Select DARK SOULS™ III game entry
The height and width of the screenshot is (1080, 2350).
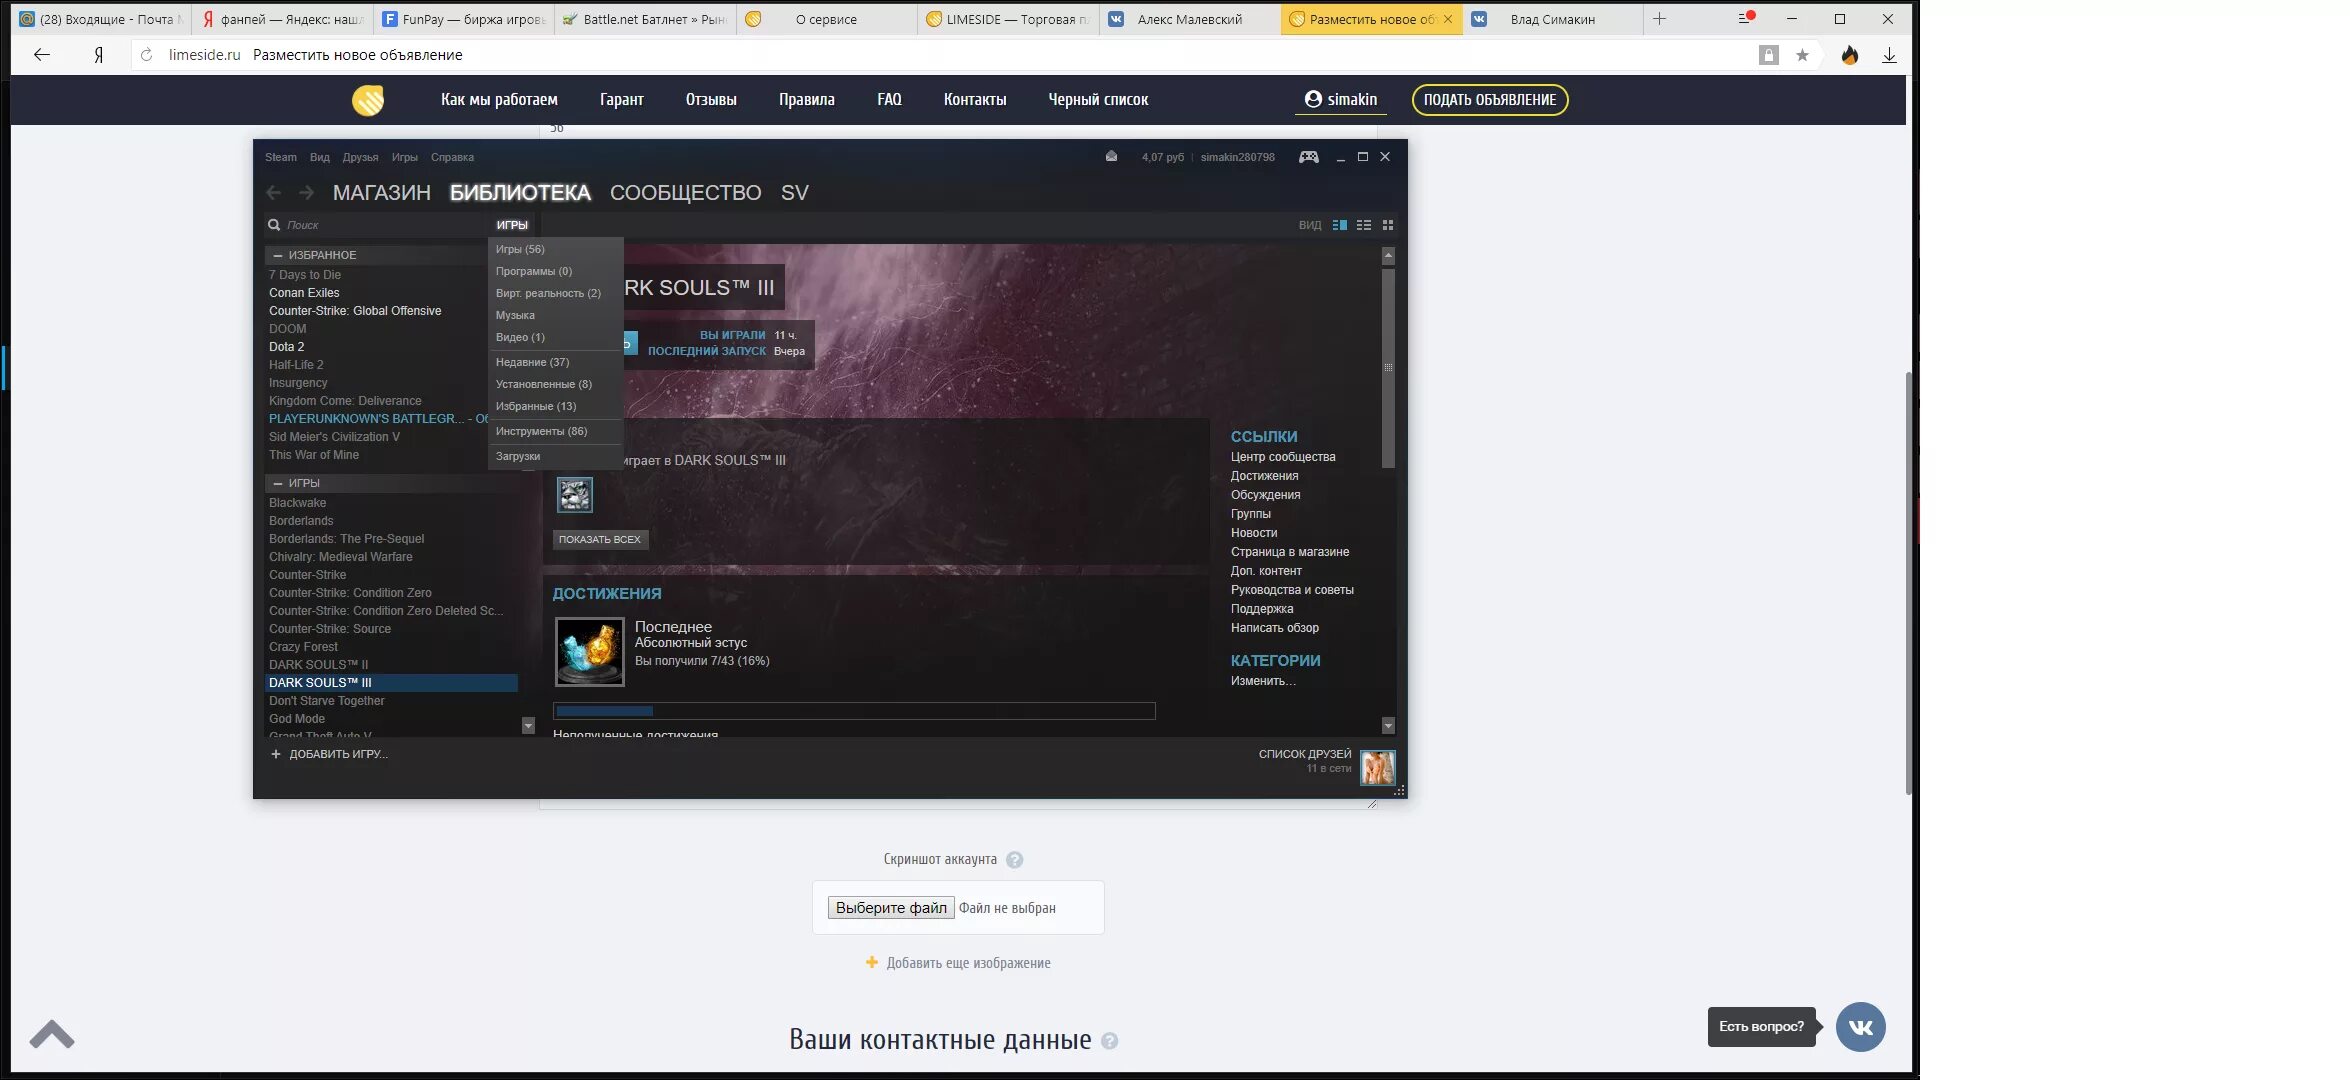(391, 683)
